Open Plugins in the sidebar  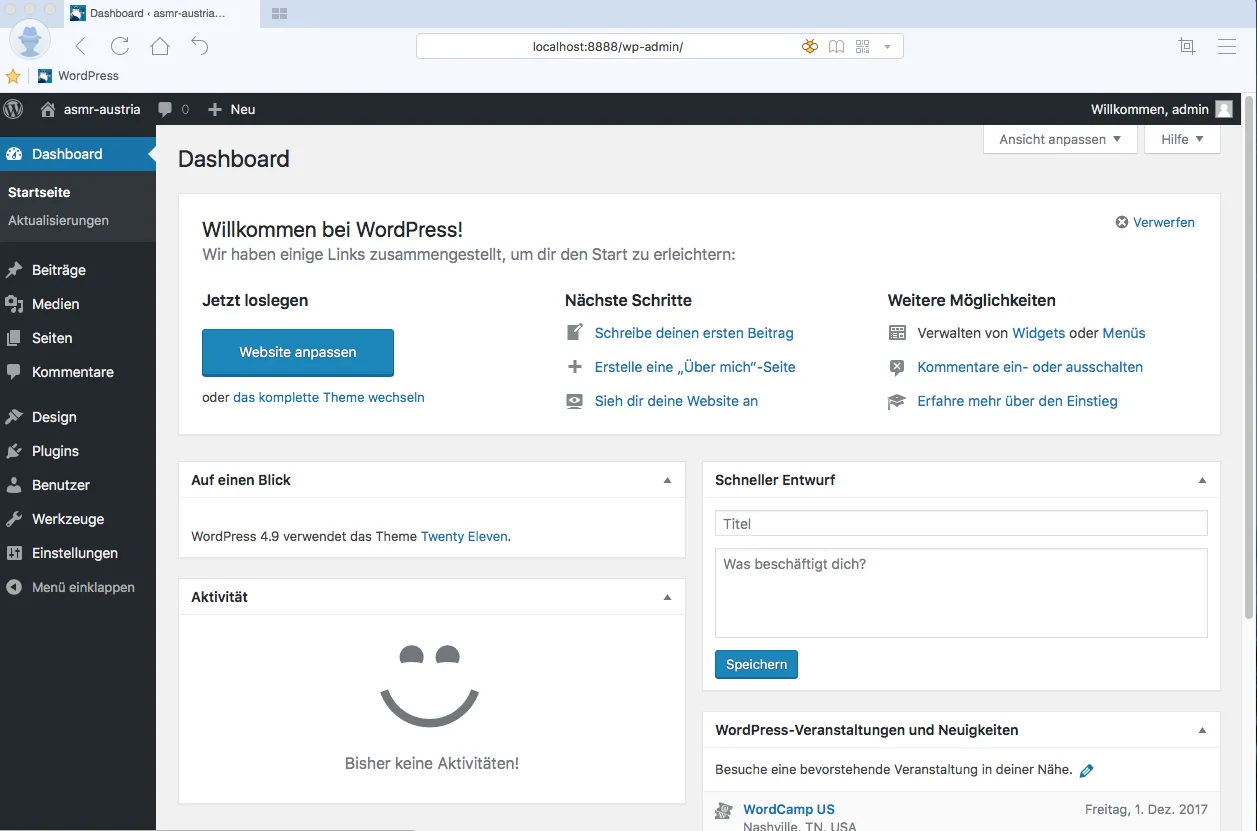[x=77, y=451]
